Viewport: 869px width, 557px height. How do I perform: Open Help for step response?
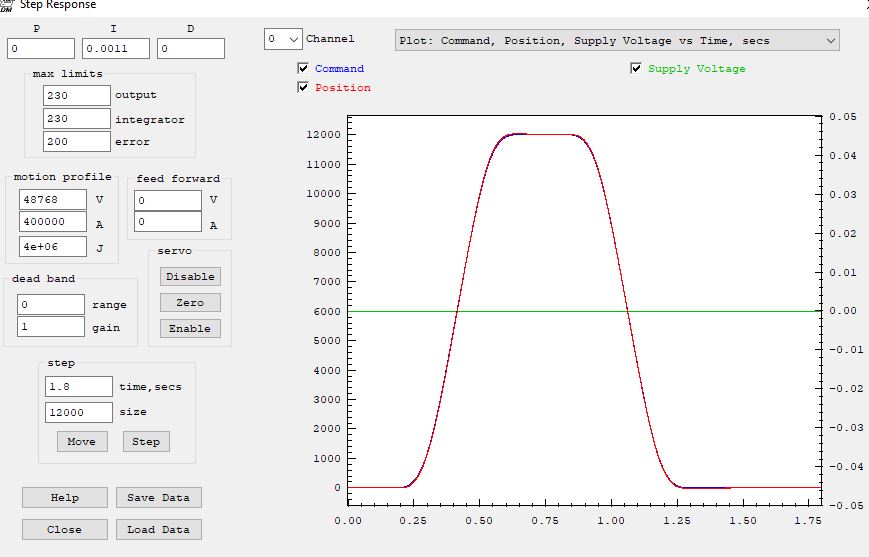point(64,497)
